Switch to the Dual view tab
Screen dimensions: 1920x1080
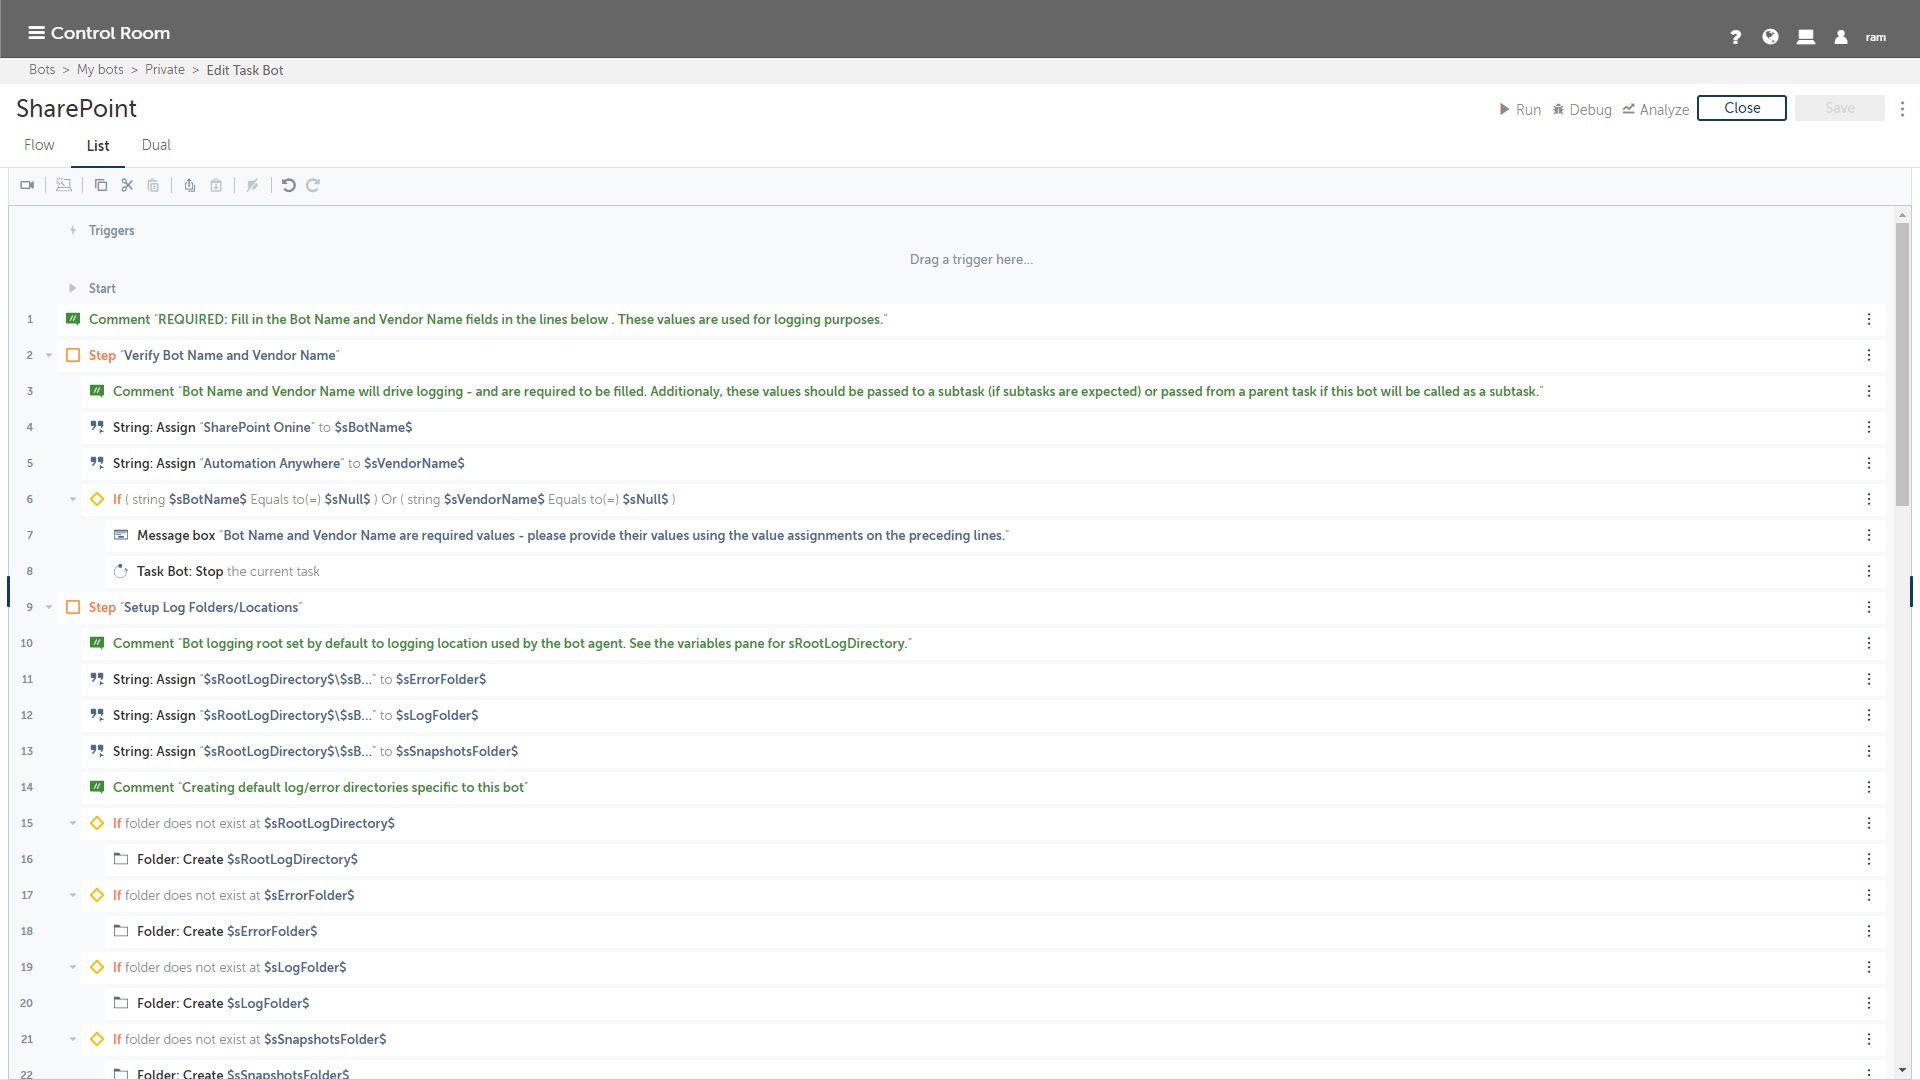(x=156, y=145)
